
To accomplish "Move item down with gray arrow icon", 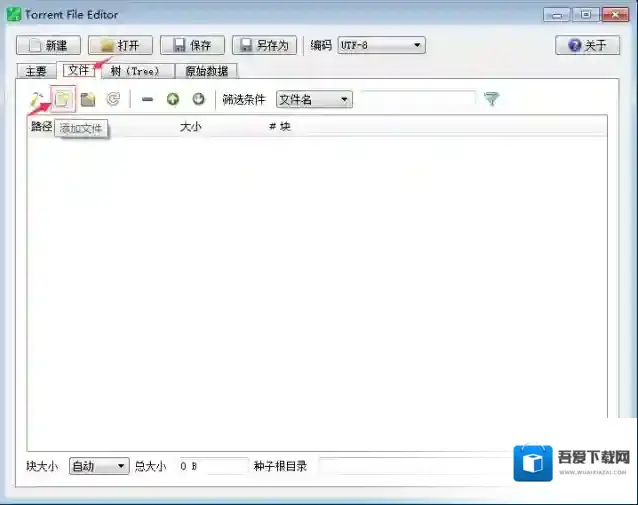I will pyautogui.click(x=199, y=99).
